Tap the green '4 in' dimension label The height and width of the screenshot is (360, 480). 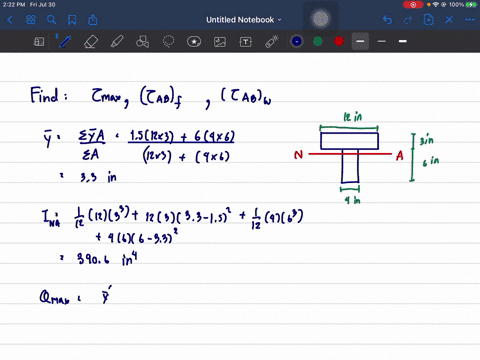tap(353, 200)
